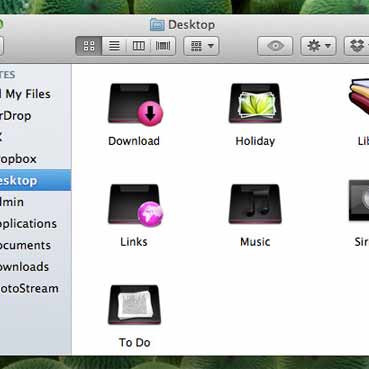This screenshot has width=369, height=369.
Task: Open Downloads in the sidebar
Action: (x=35, y=267)
